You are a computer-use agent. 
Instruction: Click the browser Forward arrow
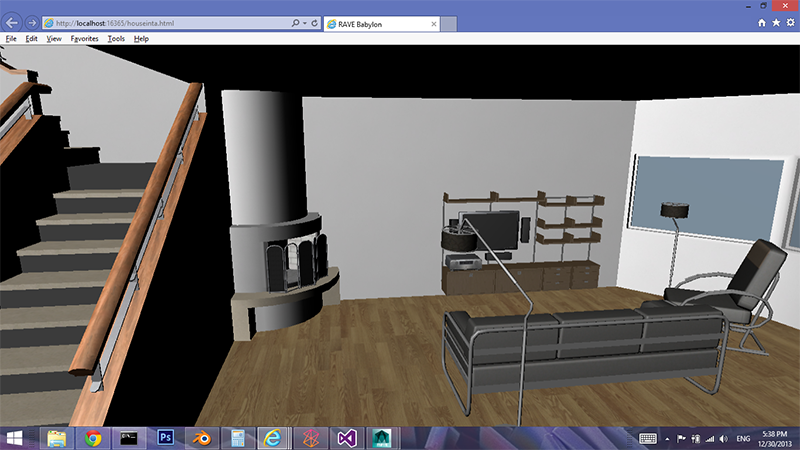click(32, 23)
